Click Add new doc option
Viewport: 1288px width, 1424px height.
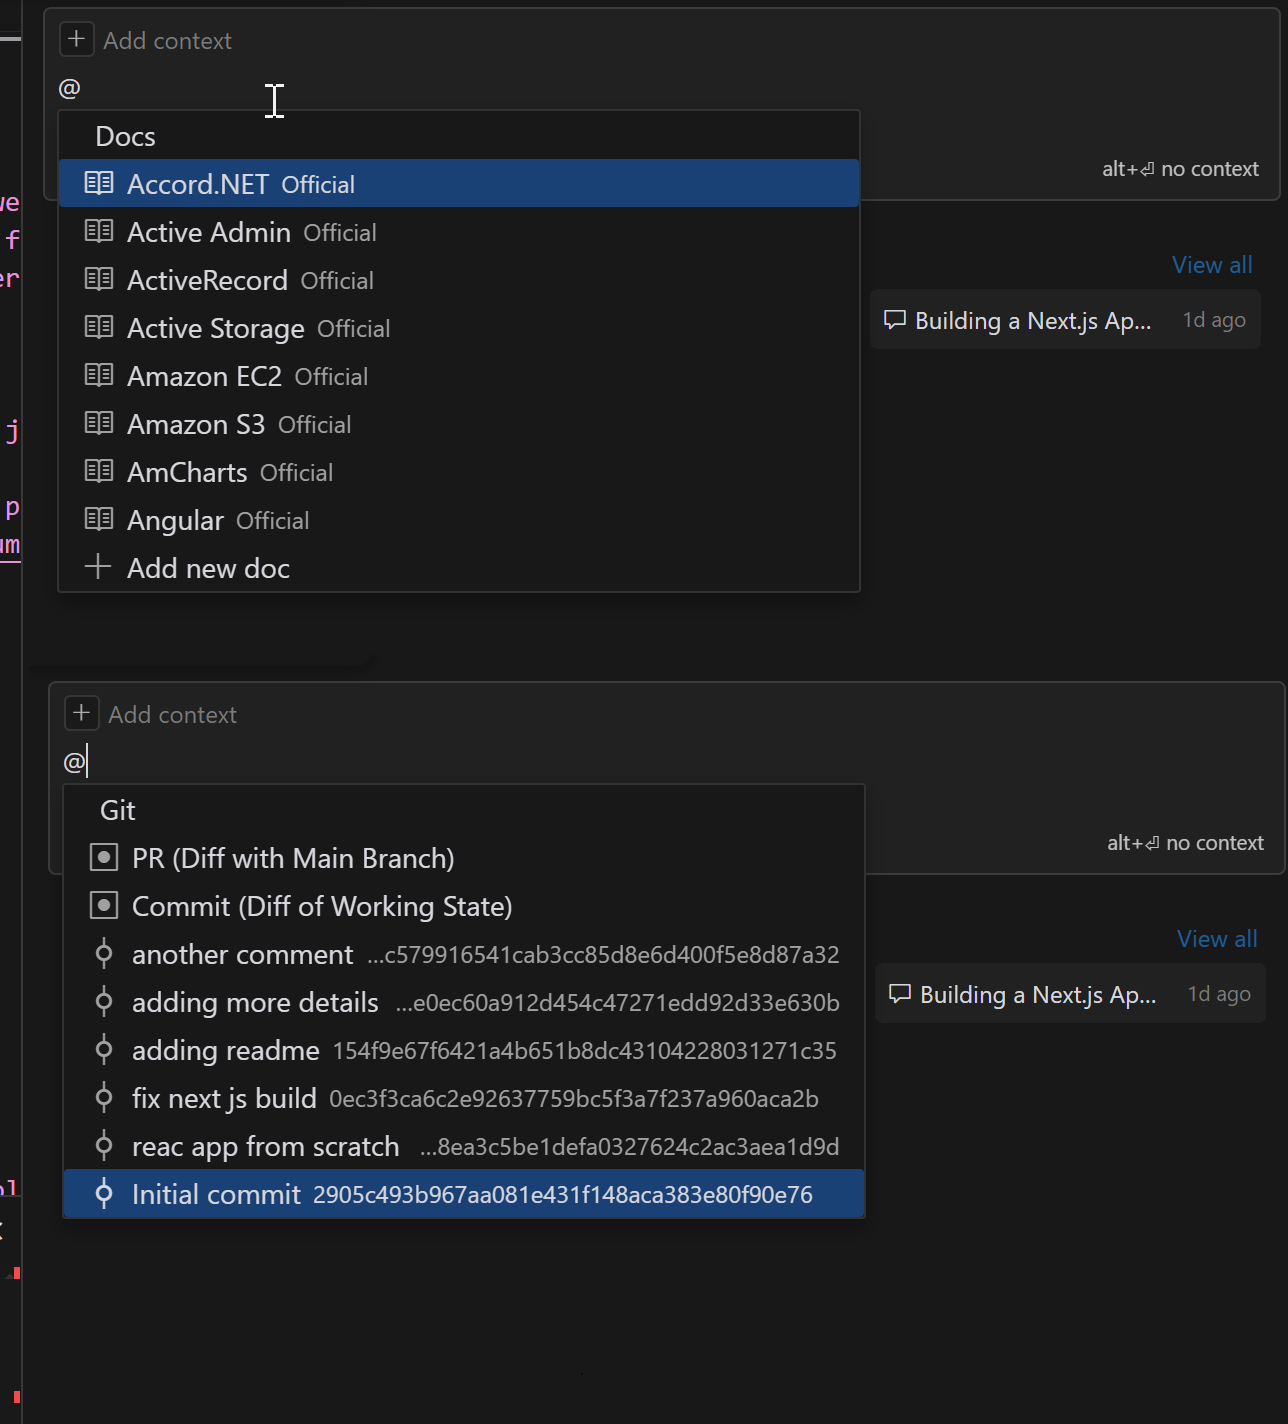tap(459, 568)
